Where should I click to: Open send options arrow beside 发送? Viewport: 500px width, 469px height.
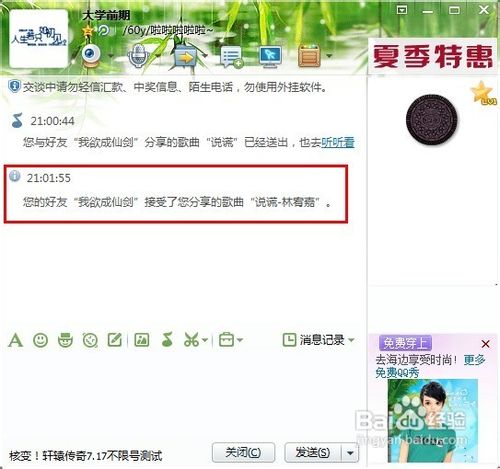[350, 453]
